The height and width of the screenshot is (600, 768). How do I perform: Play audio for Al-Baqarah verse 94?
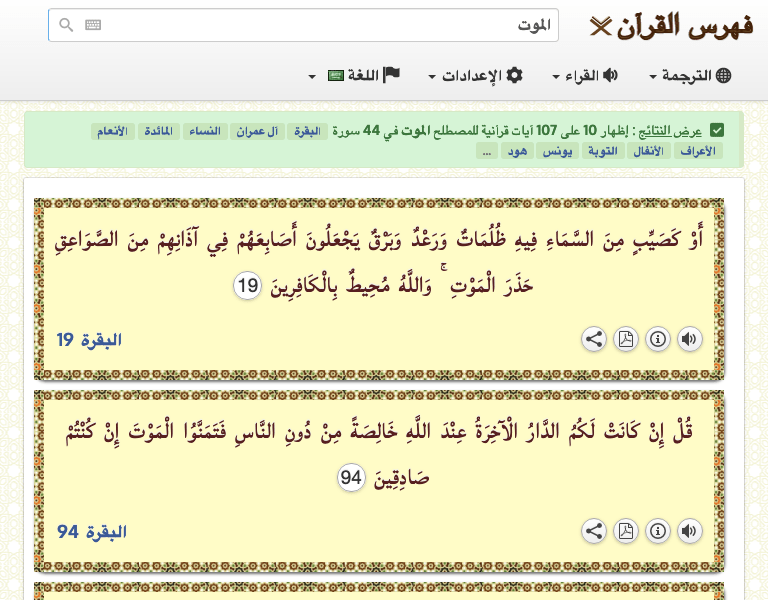point(689,531)
